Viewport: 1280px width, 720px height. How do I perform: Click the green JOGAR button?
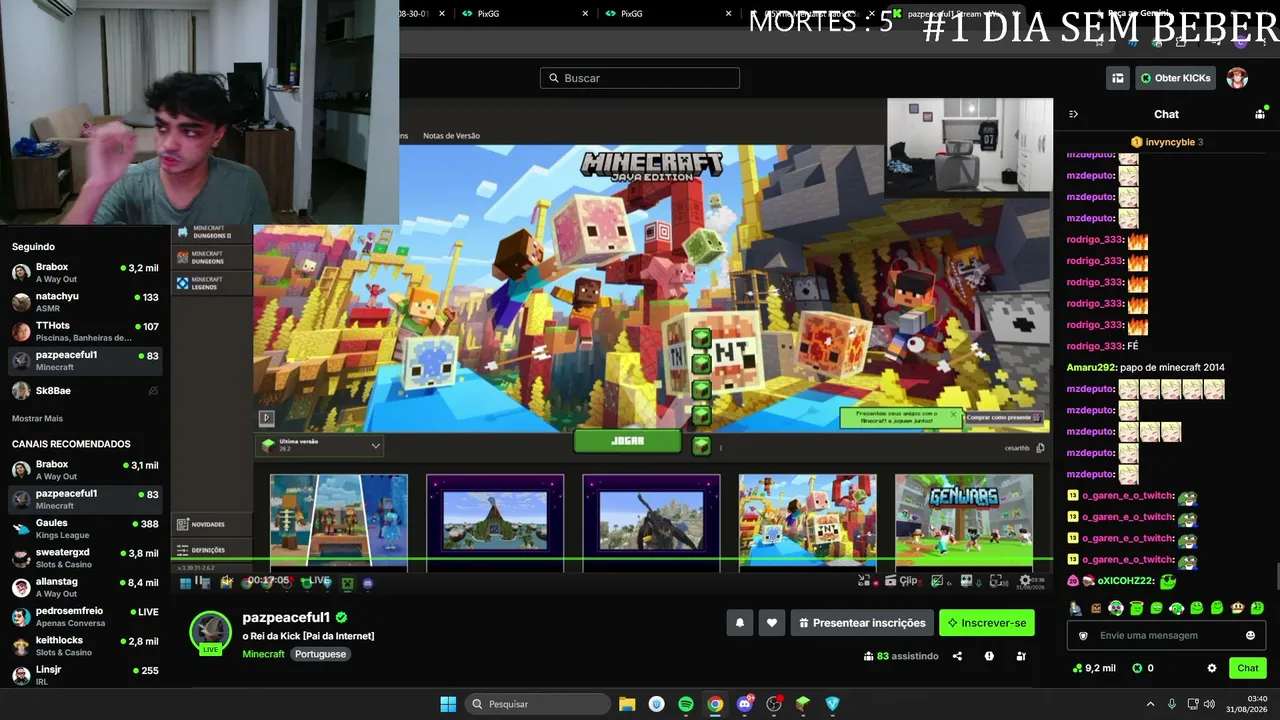coord(627,441)
